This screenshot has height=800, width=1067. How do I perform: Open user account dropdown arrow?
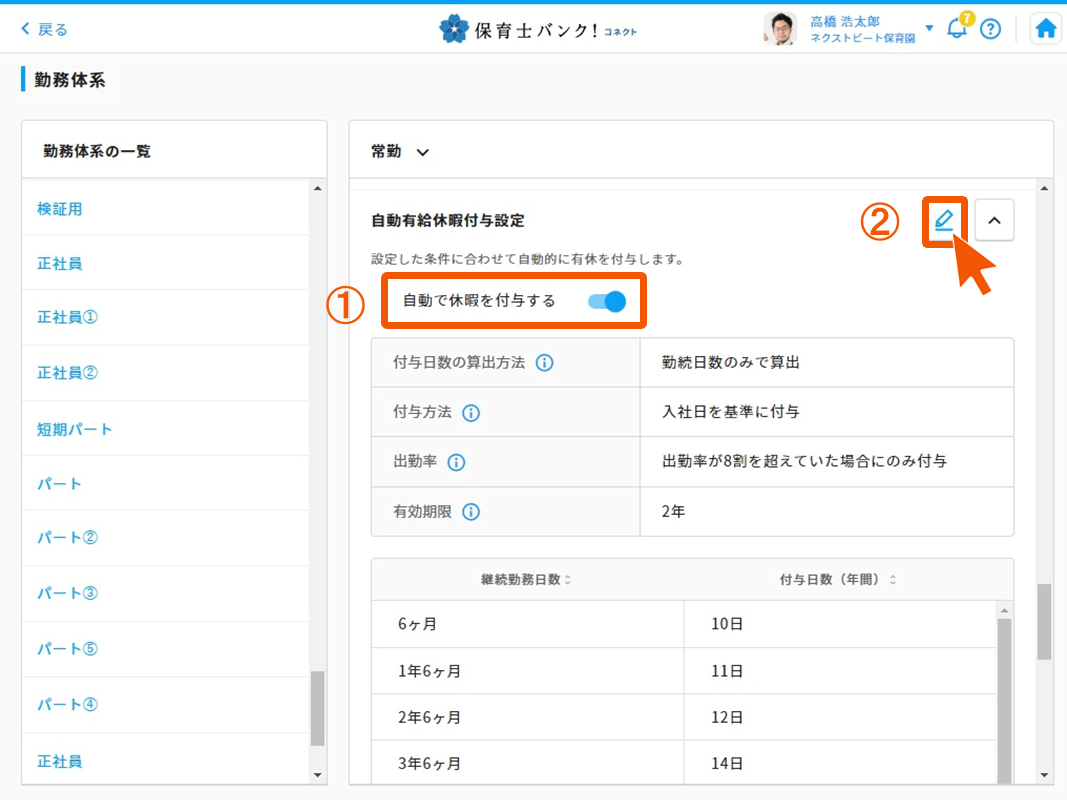[929, 28]
